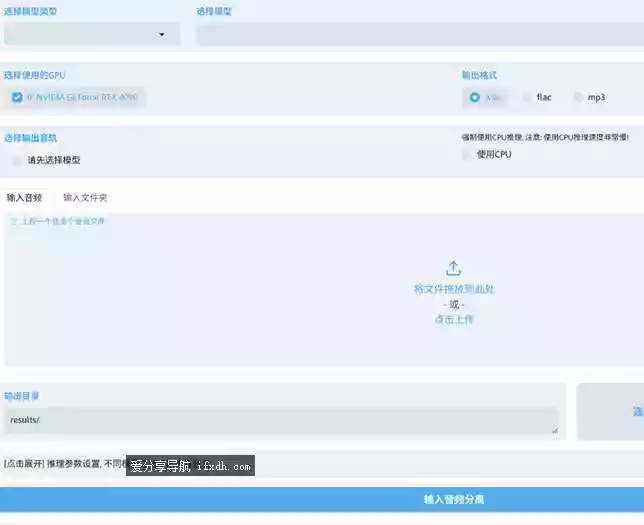
Task: Select the mp3 output format
Action: 578,97
